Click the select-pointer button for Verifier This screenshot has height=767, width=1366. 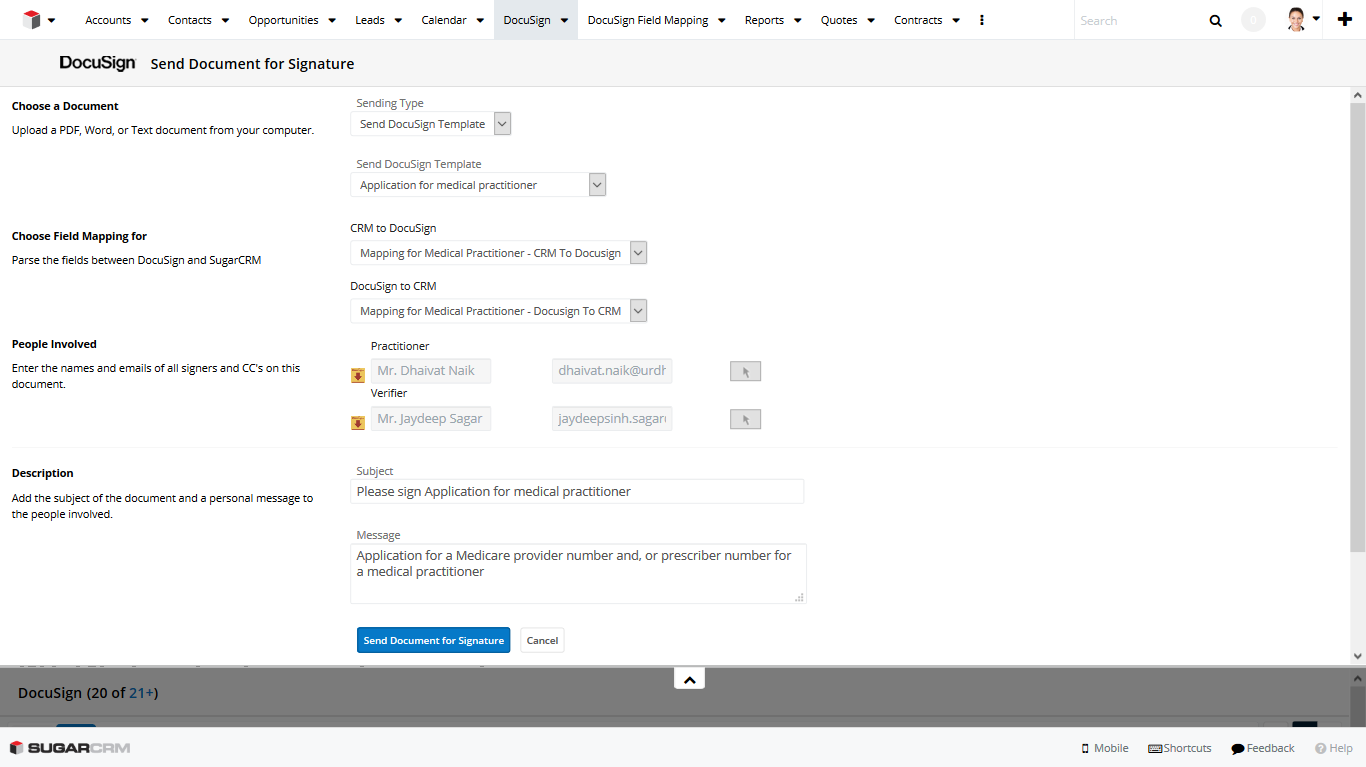[x=746, y=419]
